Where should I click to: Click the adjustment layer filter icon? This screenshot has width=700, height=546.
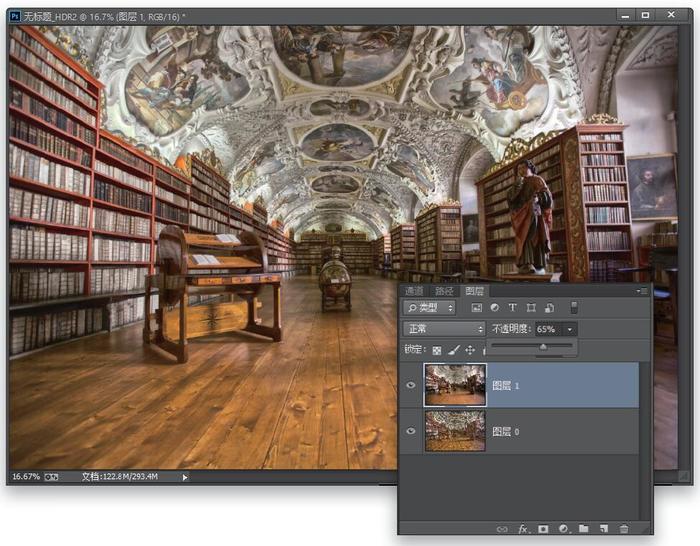495,308
